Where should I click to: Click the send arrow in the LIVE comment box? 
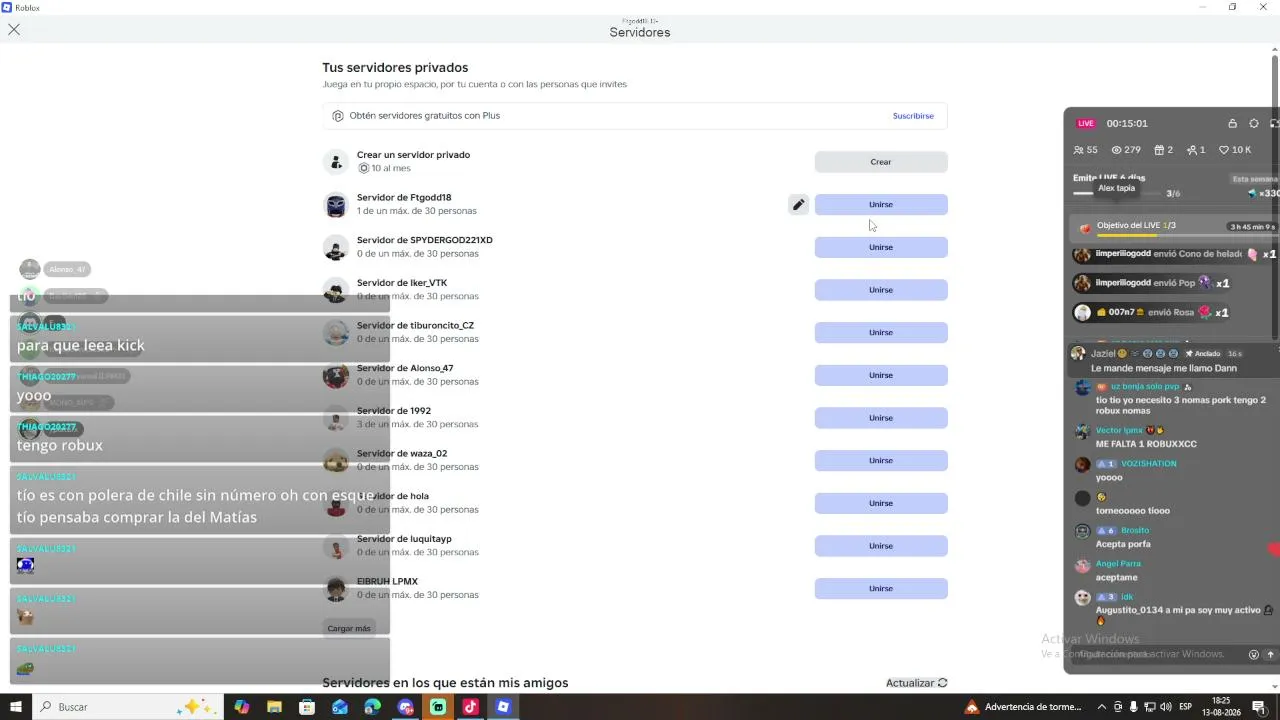[x=1271, y=655]
